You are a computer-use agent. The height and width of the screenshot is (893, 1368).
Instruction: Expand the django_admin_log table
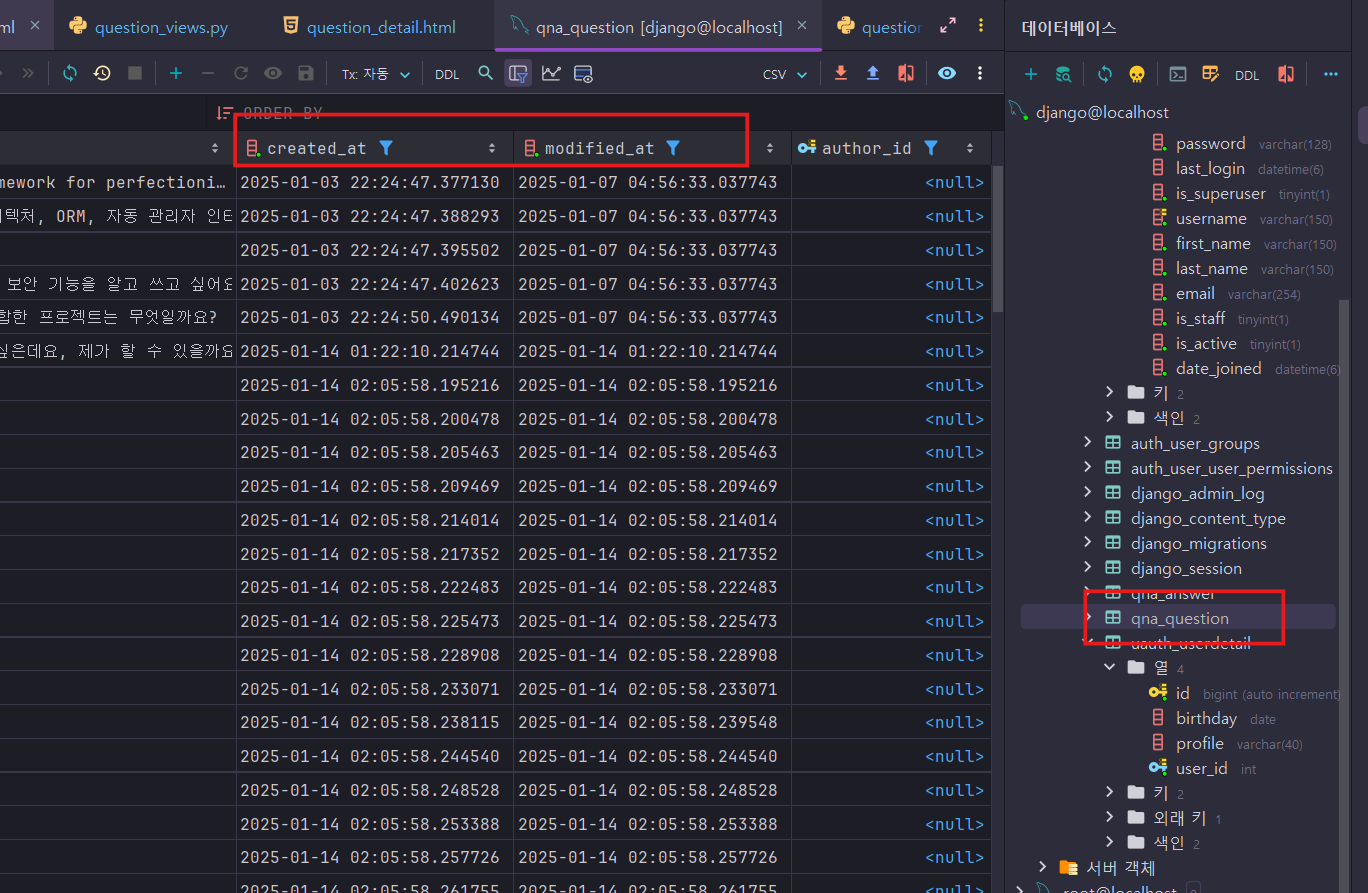1088,492
